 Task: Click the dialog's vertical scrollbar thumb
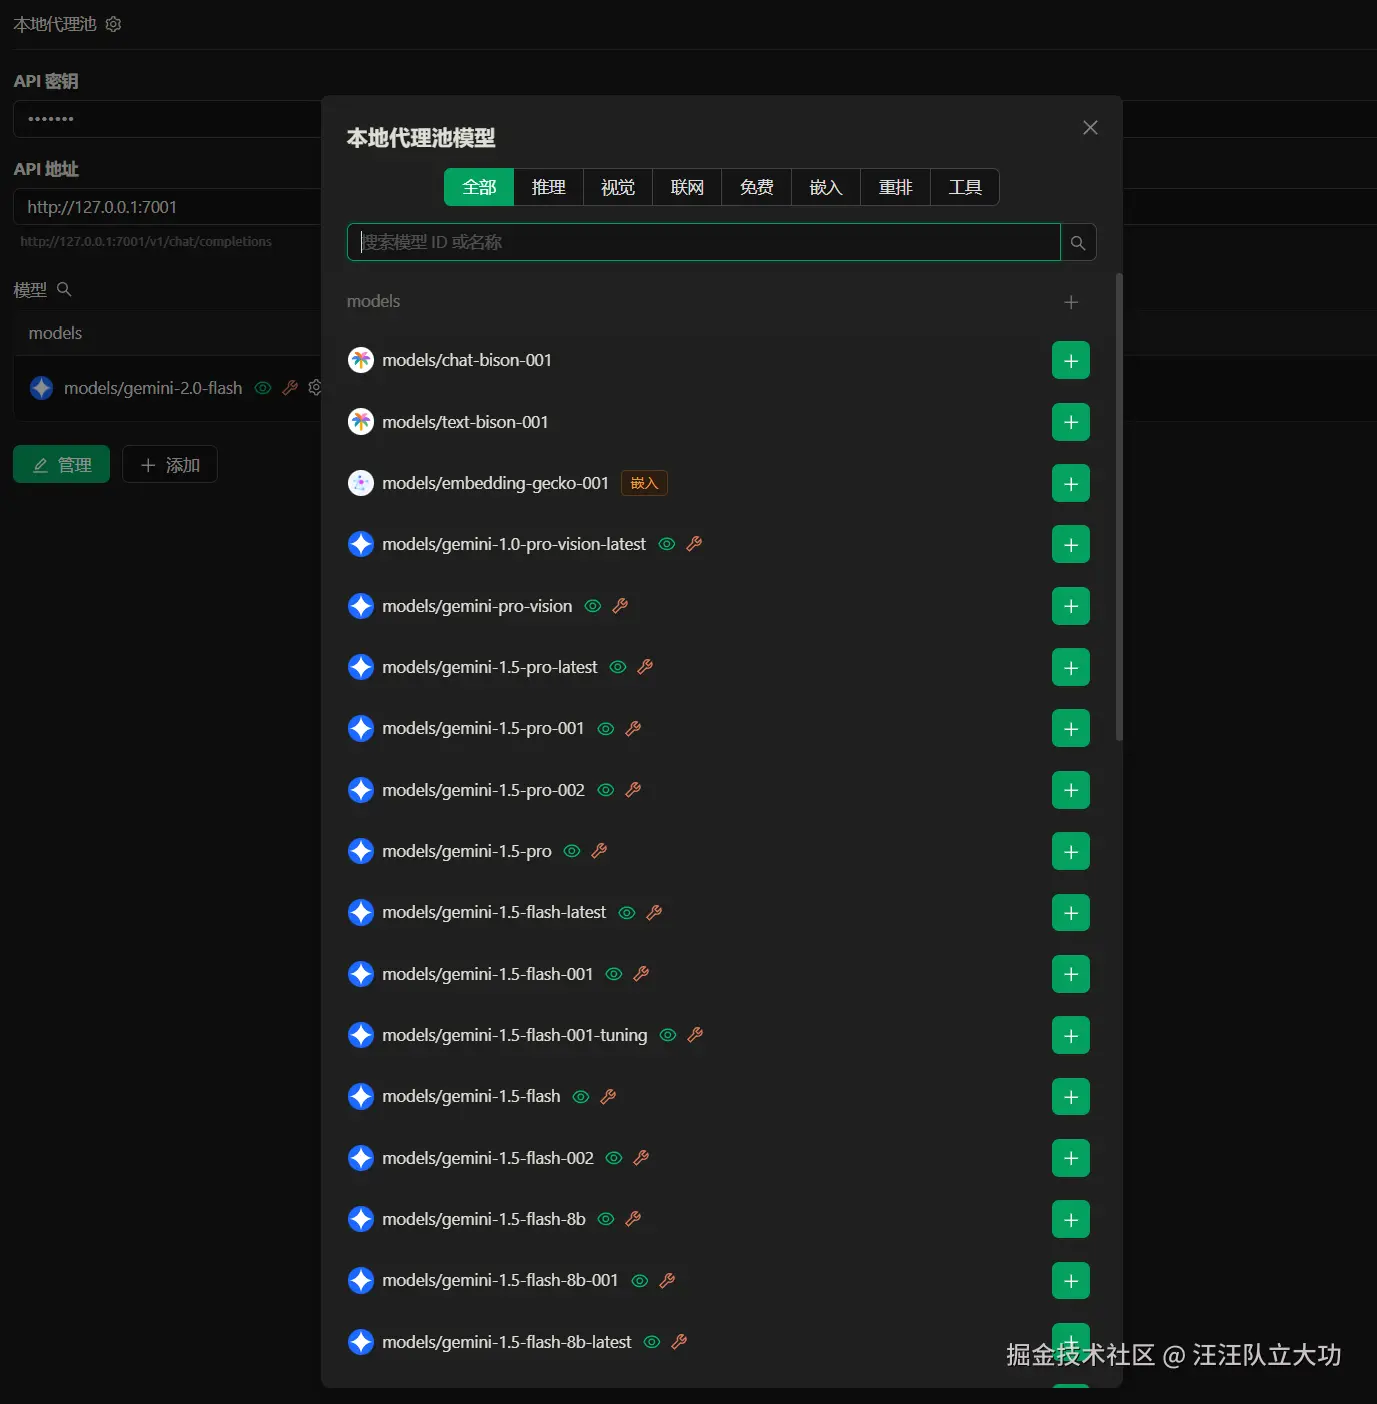pyautogui.click(x=1119, y=507)
